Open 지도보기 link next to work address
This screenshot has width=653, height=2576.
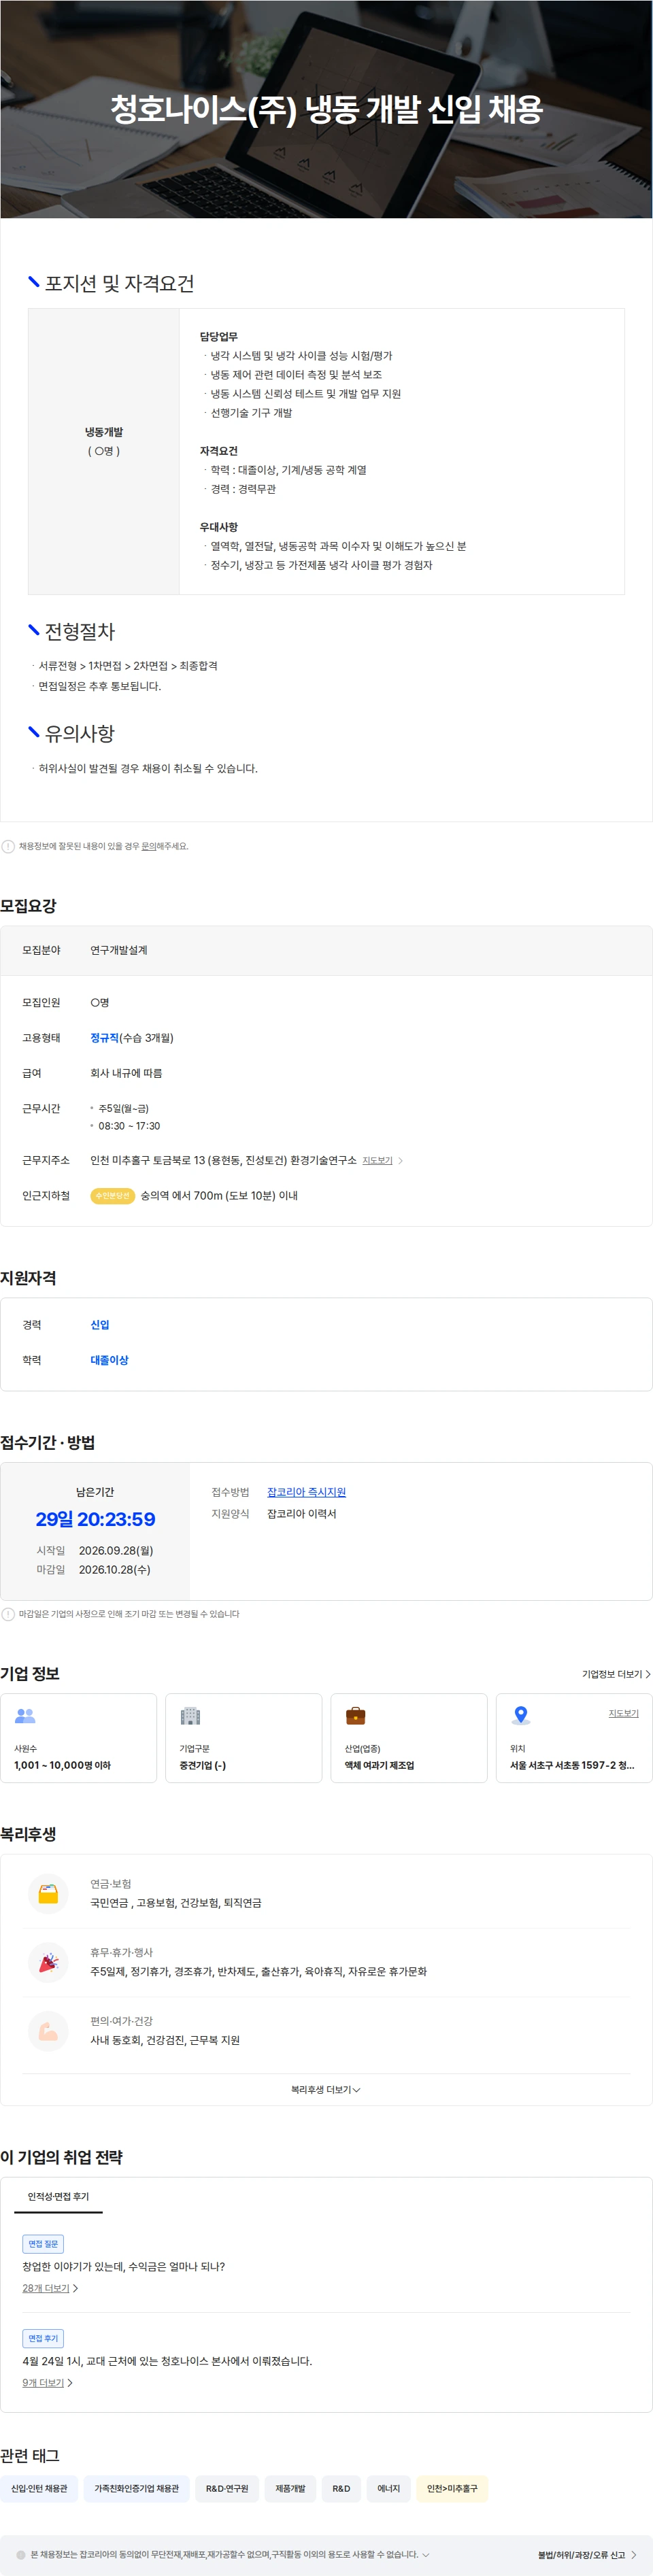[x=377, y=1160]
